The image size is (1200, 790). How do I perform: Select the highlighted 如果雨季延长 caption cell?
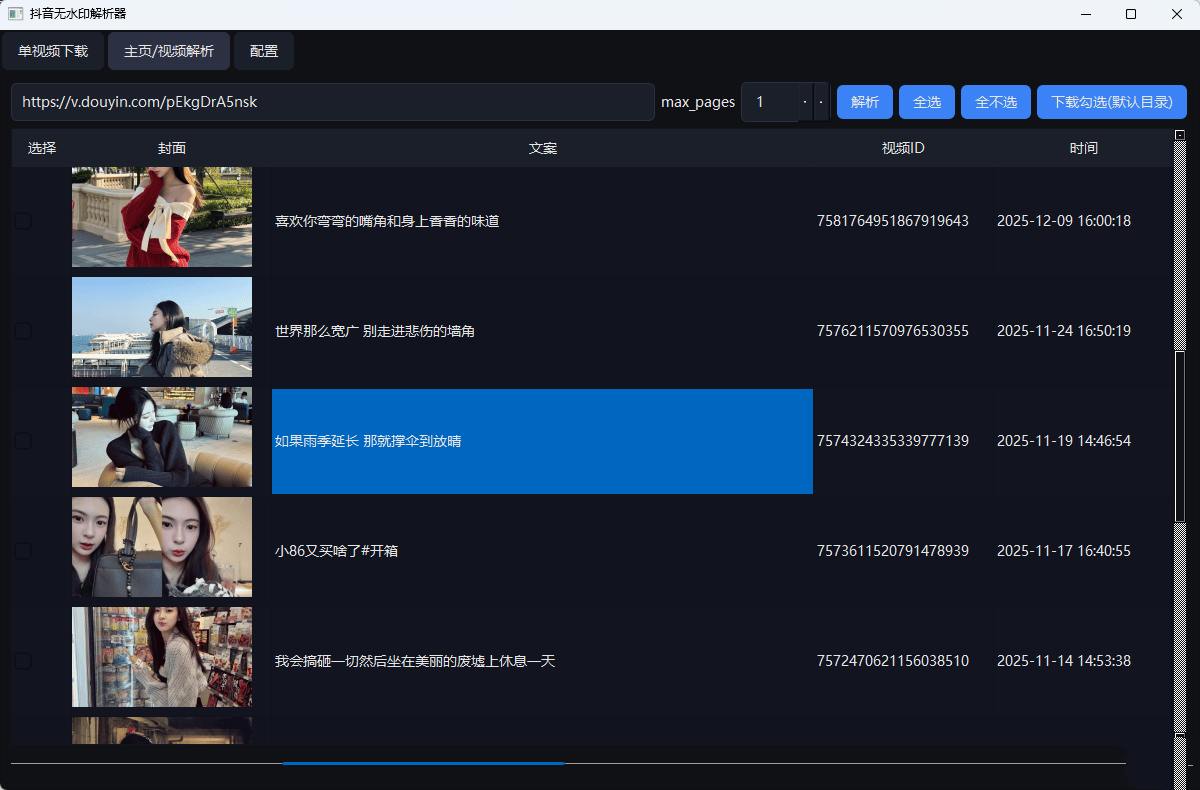541,441
